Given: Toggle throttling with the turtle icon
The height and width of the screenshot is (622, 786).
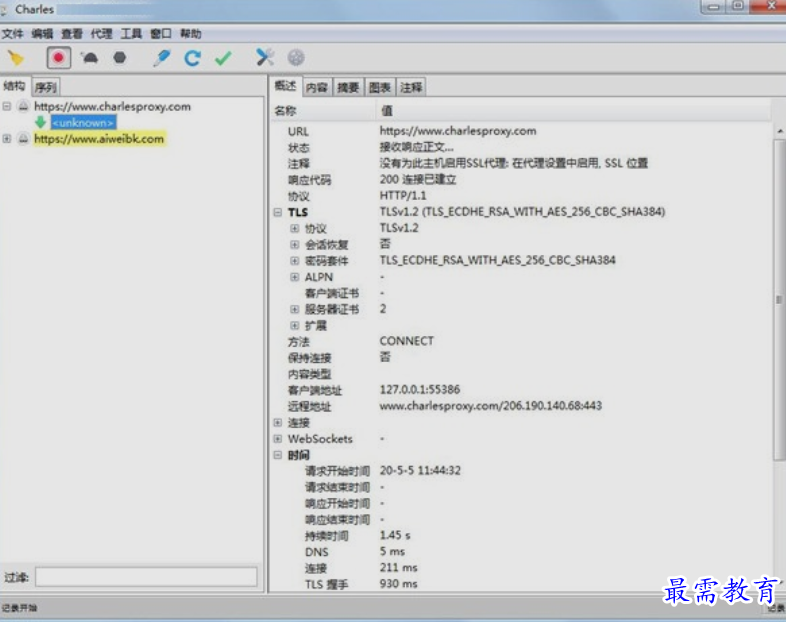Looking at the screenshot, I should point(90,58).
